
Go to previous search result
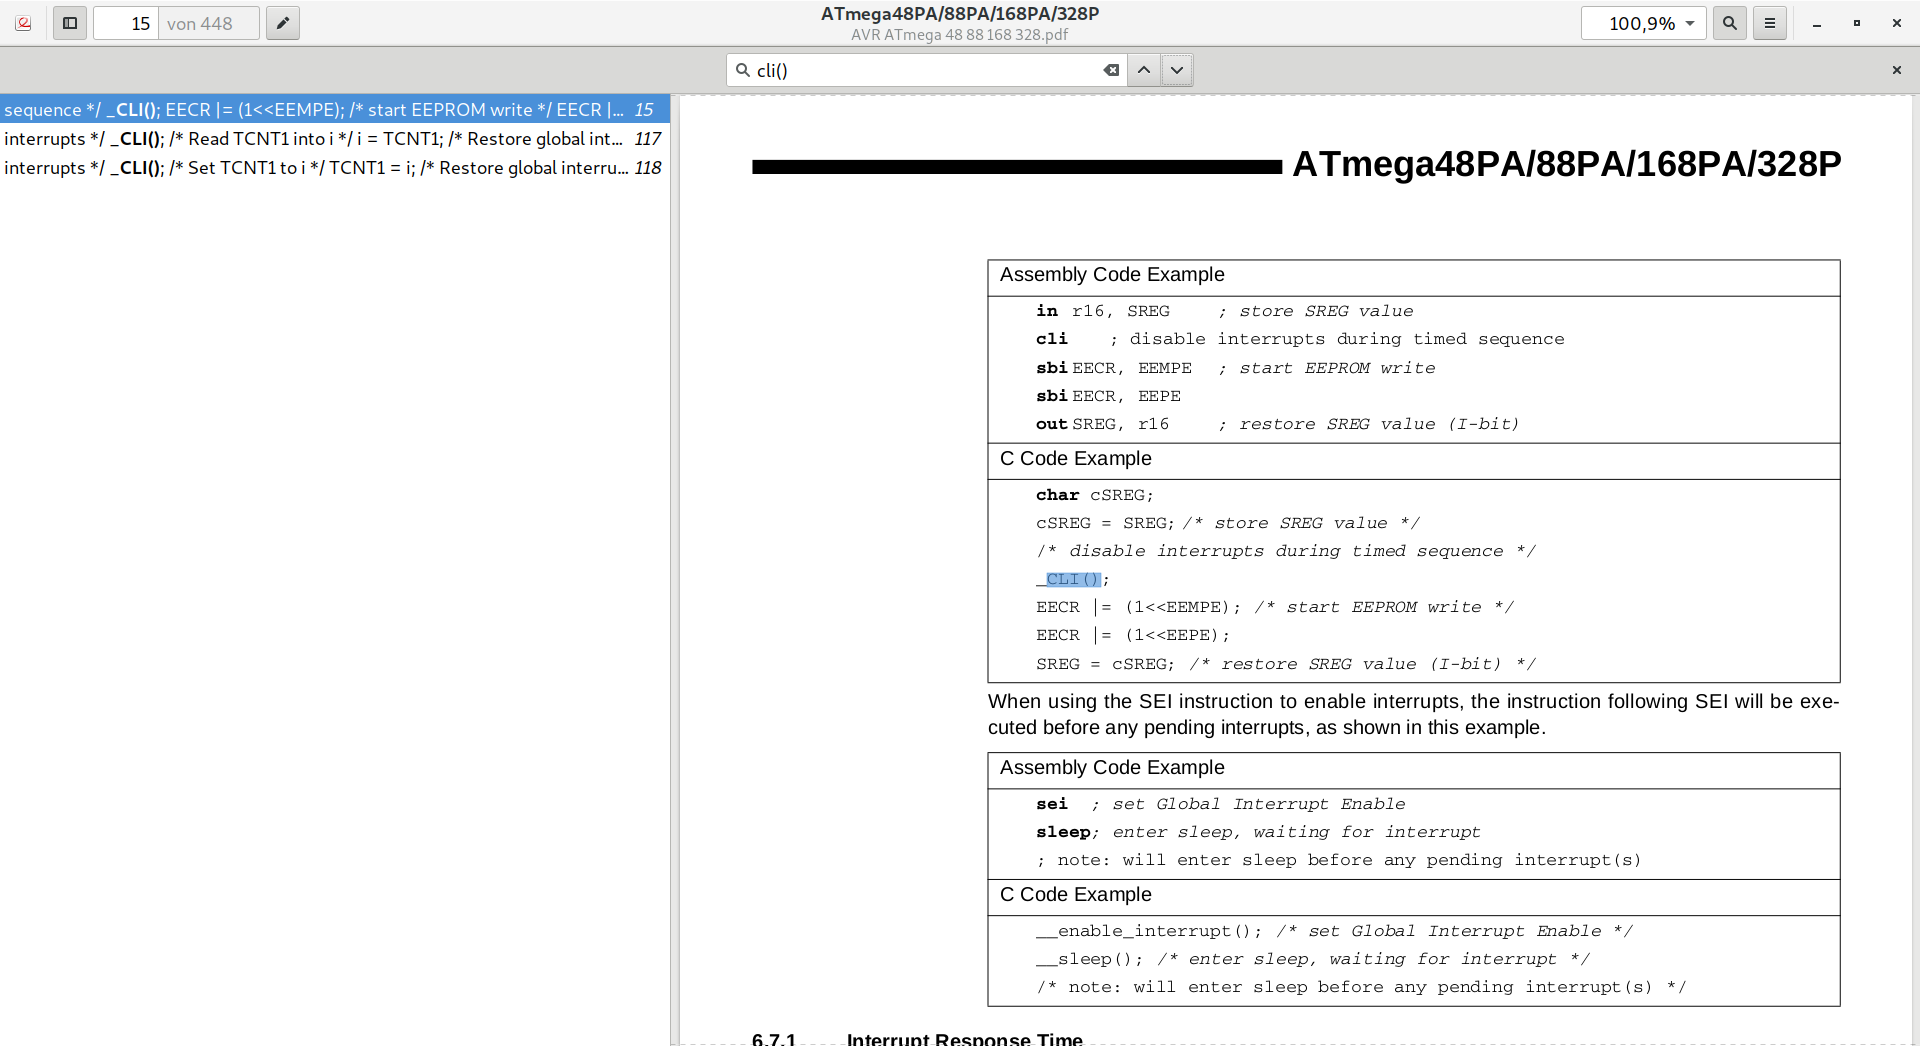point(1144,70)
